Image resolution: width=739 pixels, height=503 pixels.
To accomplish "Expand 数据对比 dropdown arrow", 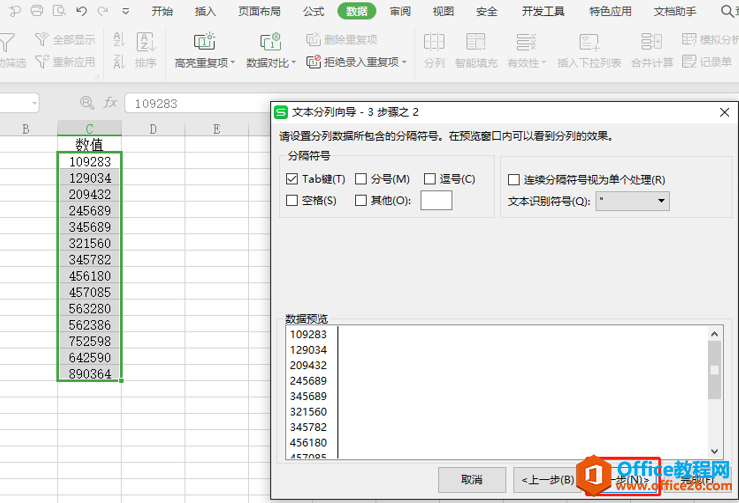I will (294, 62).
